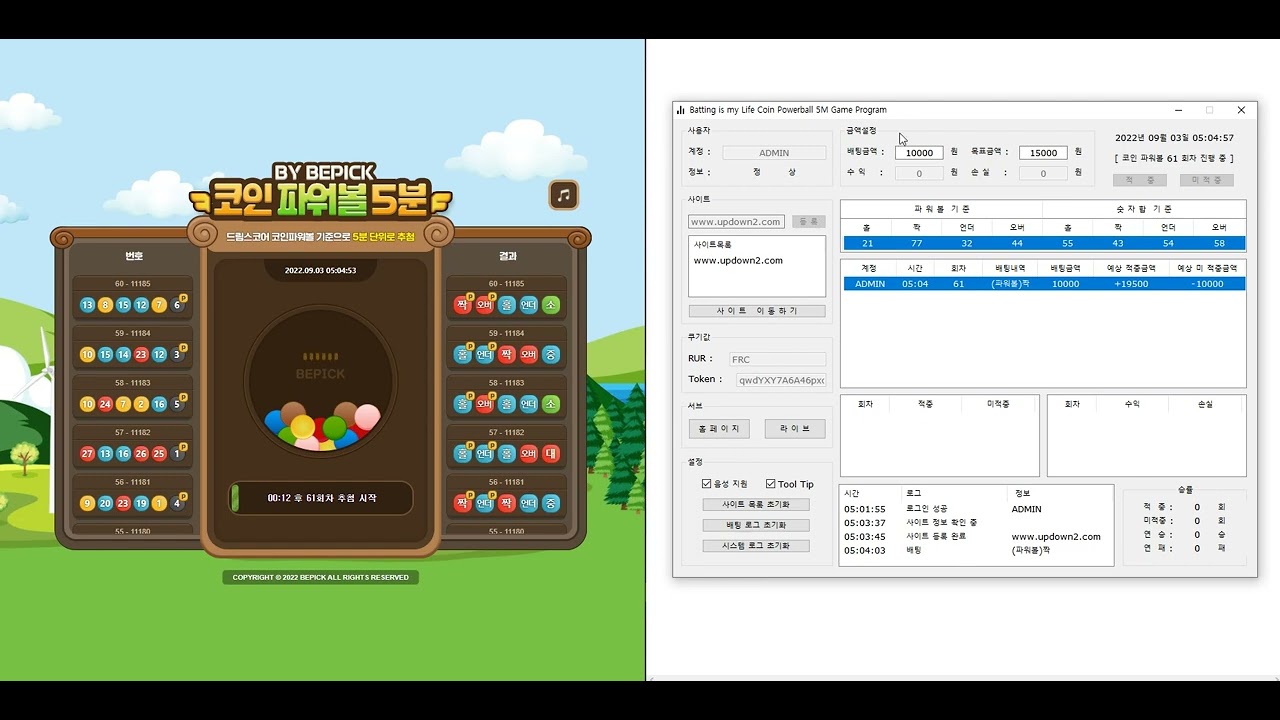1280x720 pixels.
Task: Click green 소 result badge in round 60-11185
Action: coord(551,305)
